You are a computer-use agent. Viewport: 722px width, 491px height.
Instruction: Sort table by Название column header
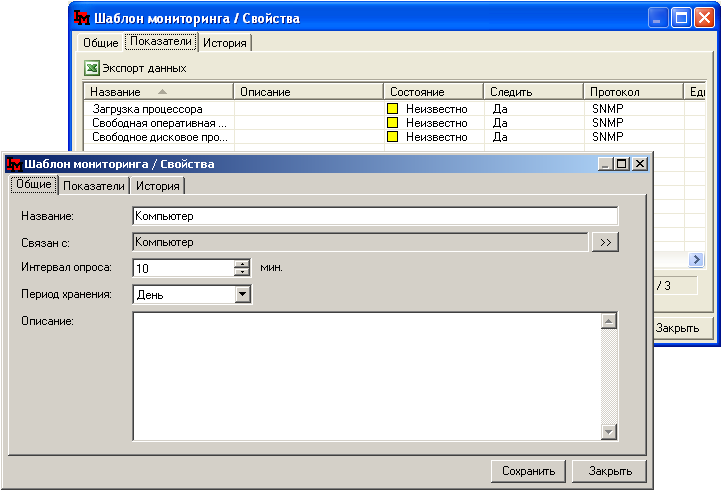tap(158, 92)
